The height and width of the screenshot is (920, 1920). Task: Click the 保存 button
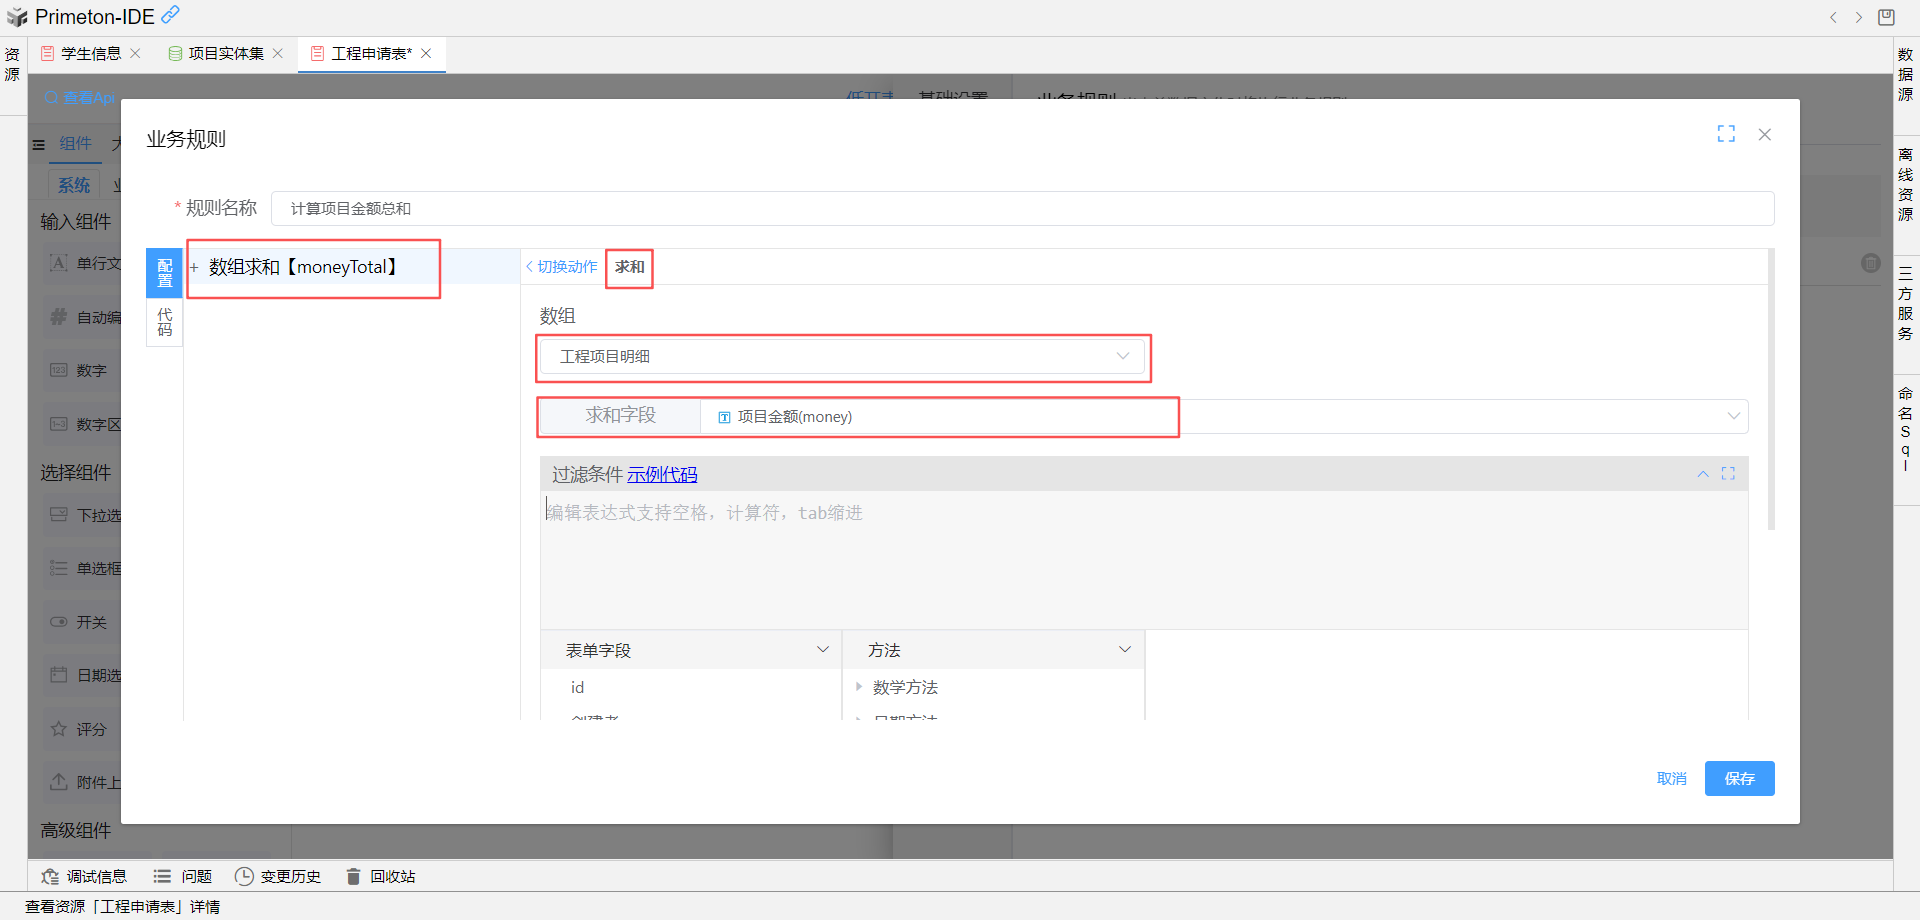pos(1739,779)
